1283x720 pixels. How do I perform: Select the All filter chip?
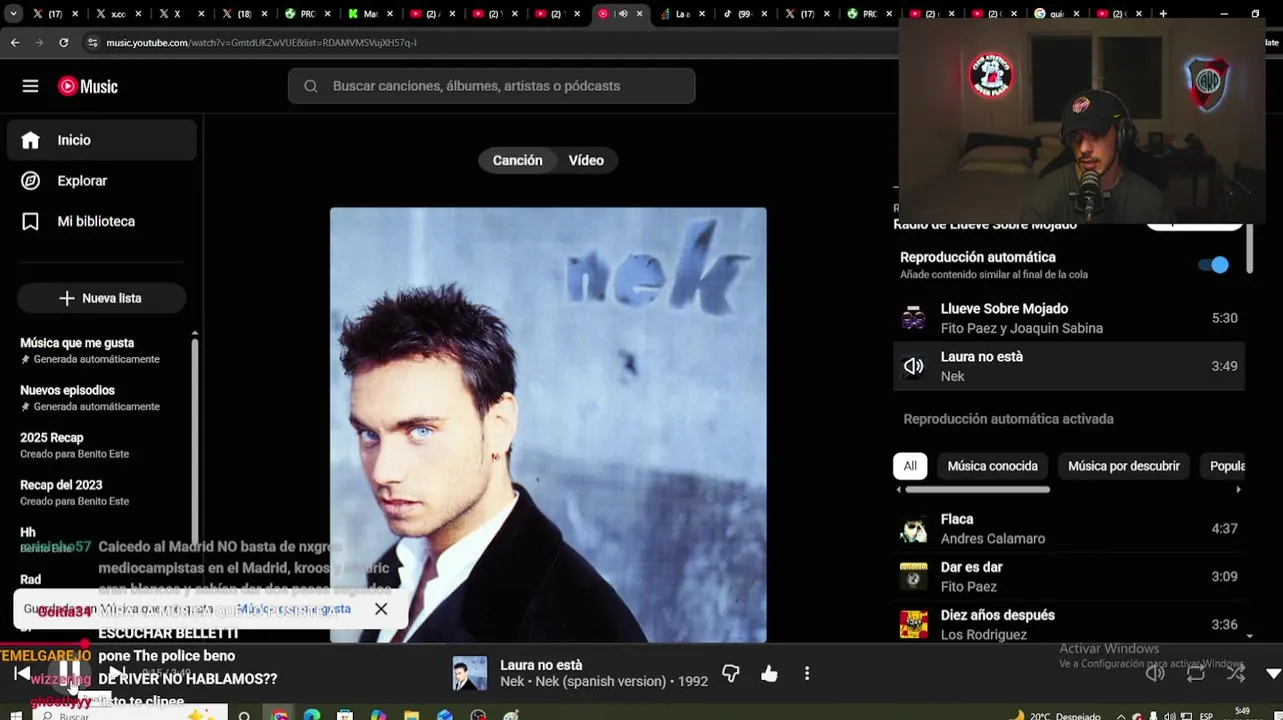pos(910,466)
